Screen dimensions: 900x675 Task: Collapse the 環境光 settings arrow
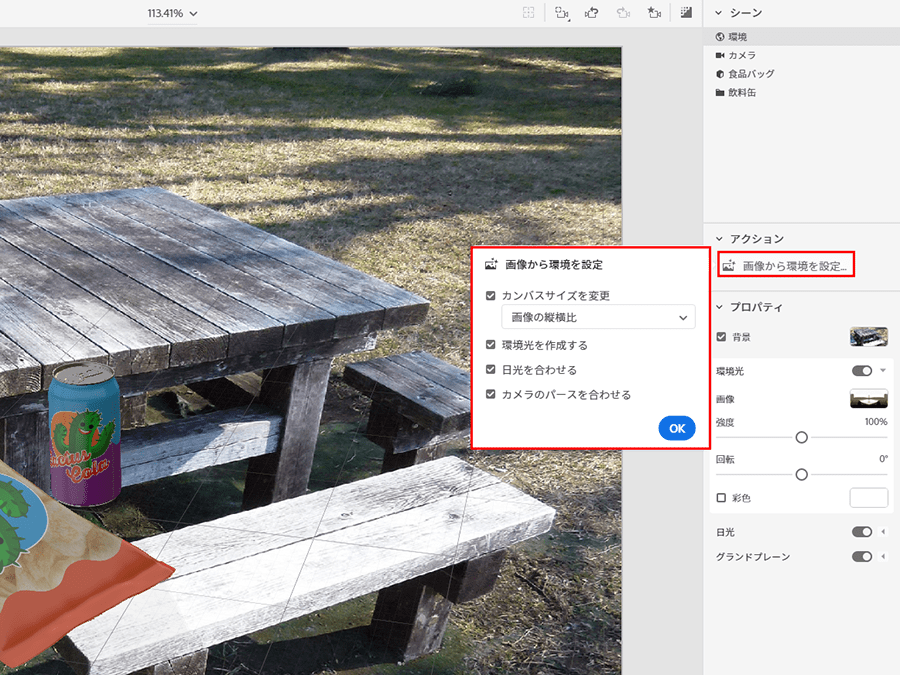[883, 370]
